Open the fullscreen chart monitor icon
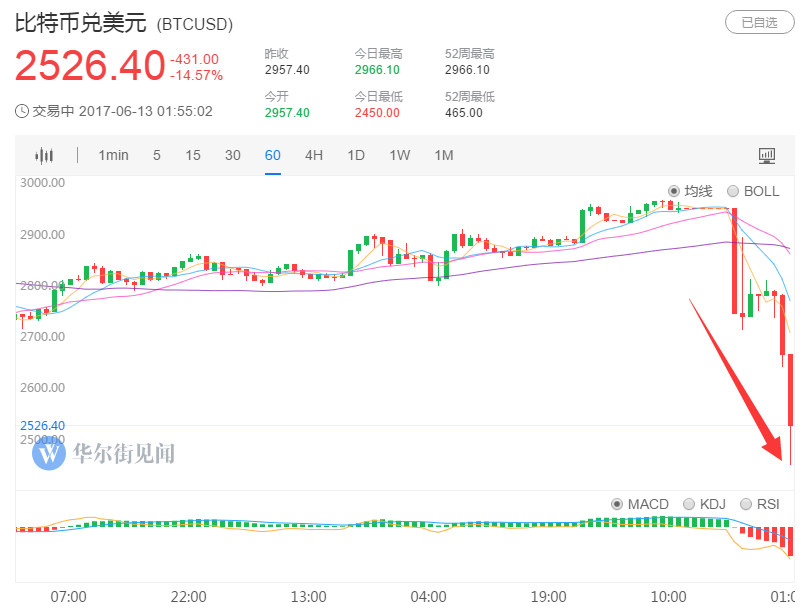Viewport: 803px width, 615px height. (767, 155)
